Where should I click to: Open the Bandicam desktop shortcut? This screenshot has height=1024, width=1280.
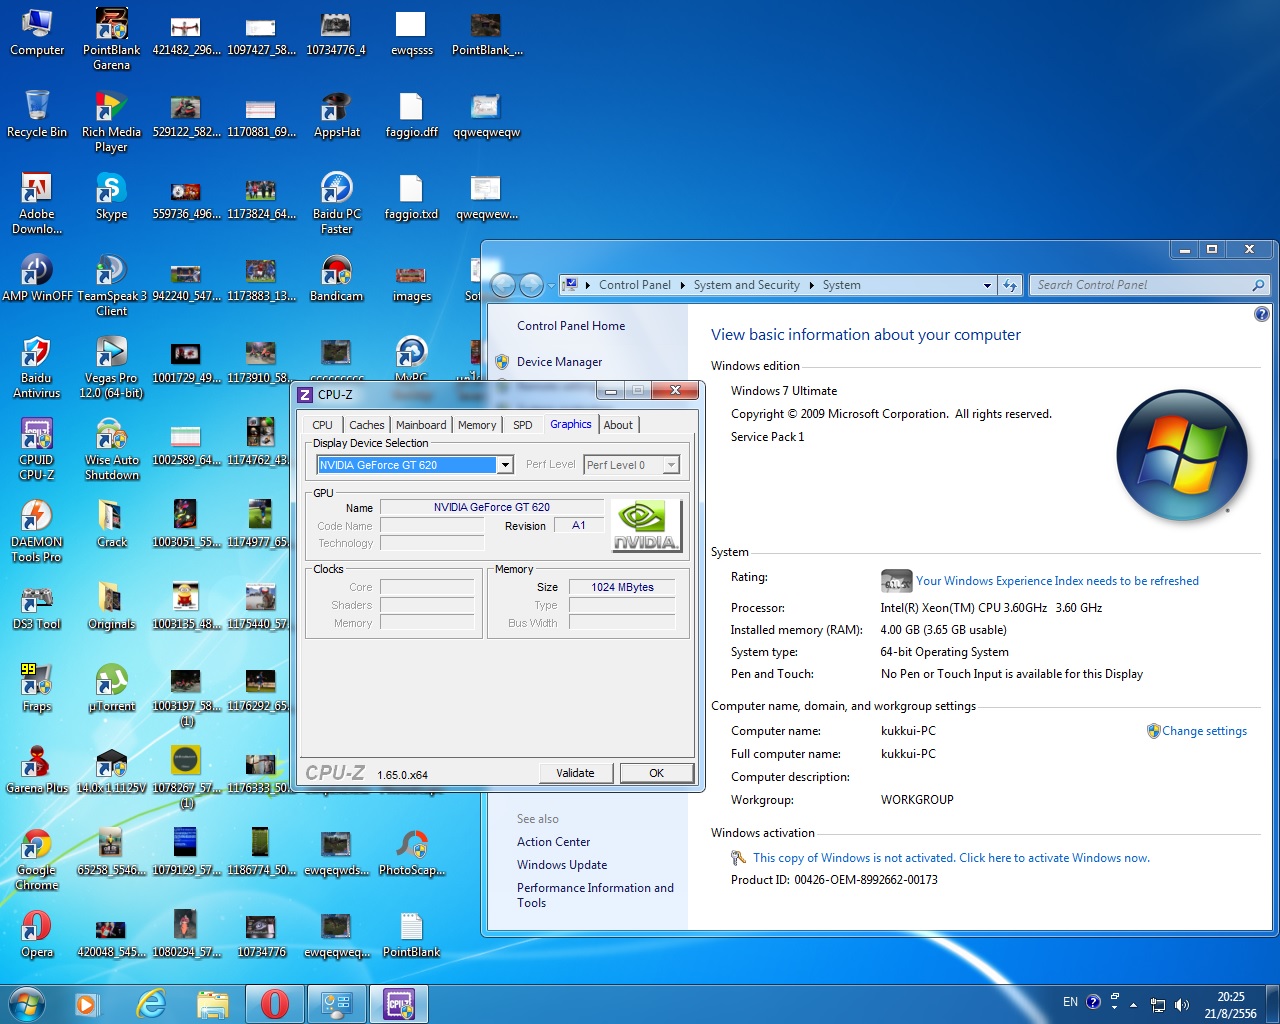[337, 279]
